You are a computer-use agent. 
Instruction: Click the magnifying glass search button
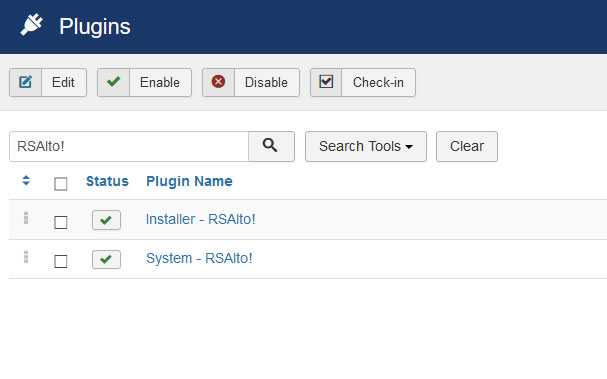271,146
